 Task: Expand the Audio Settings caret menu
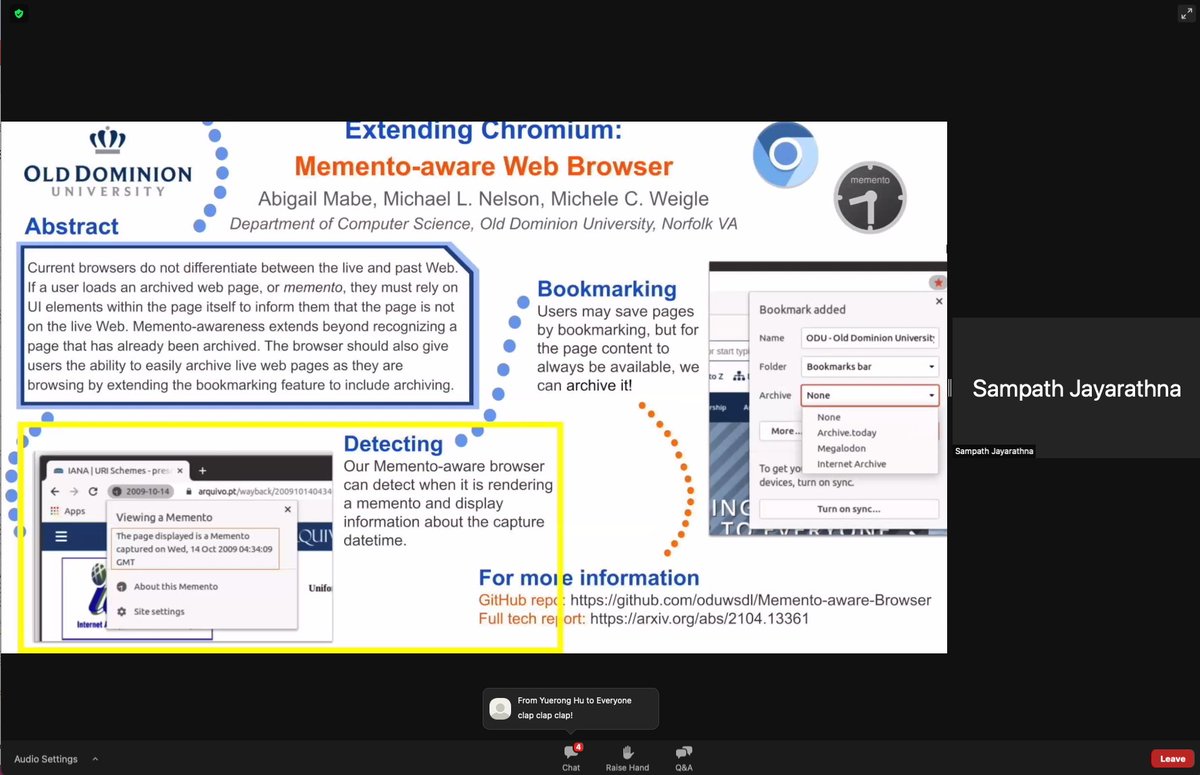click(95, 759)
